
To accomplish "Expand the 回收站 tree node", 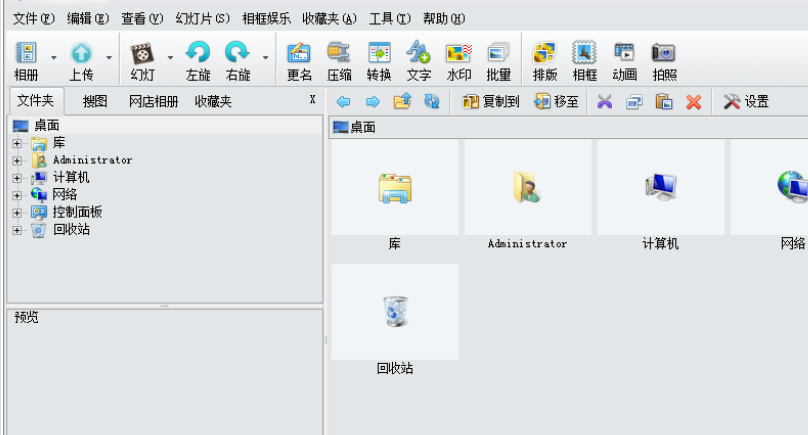I will 17,230.
